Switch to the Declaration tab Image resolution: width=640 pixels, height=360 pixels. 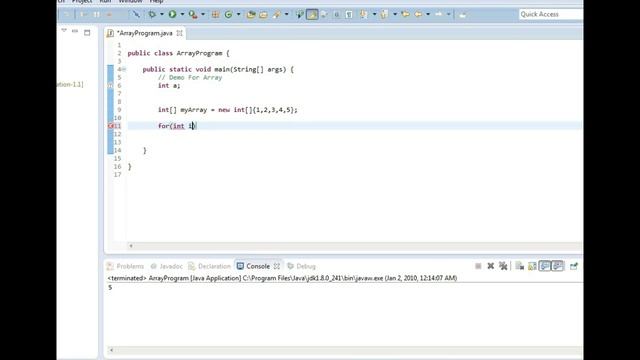(x=209, y=266)
